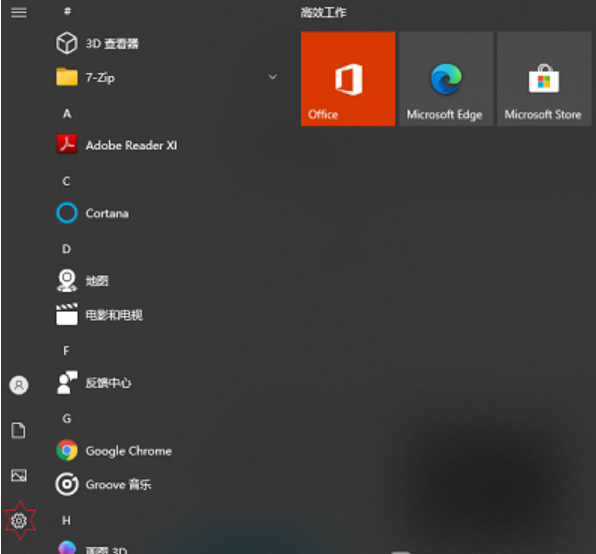The width and height of the screenshot is (596, 554).
Task: Open the Microsoft Store tile
Action: click(x=544, y=79)
